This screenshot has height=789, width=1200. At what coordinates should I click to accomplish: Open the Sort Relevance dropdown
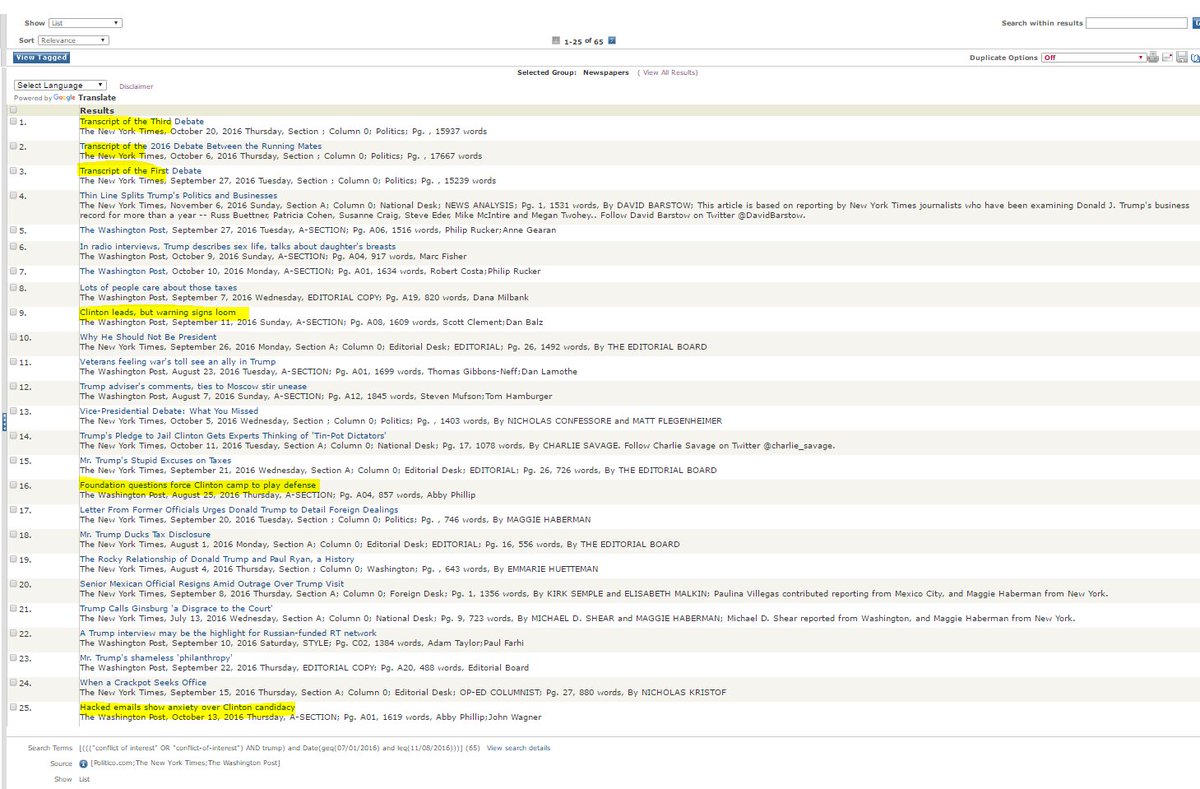click(74, 40)
